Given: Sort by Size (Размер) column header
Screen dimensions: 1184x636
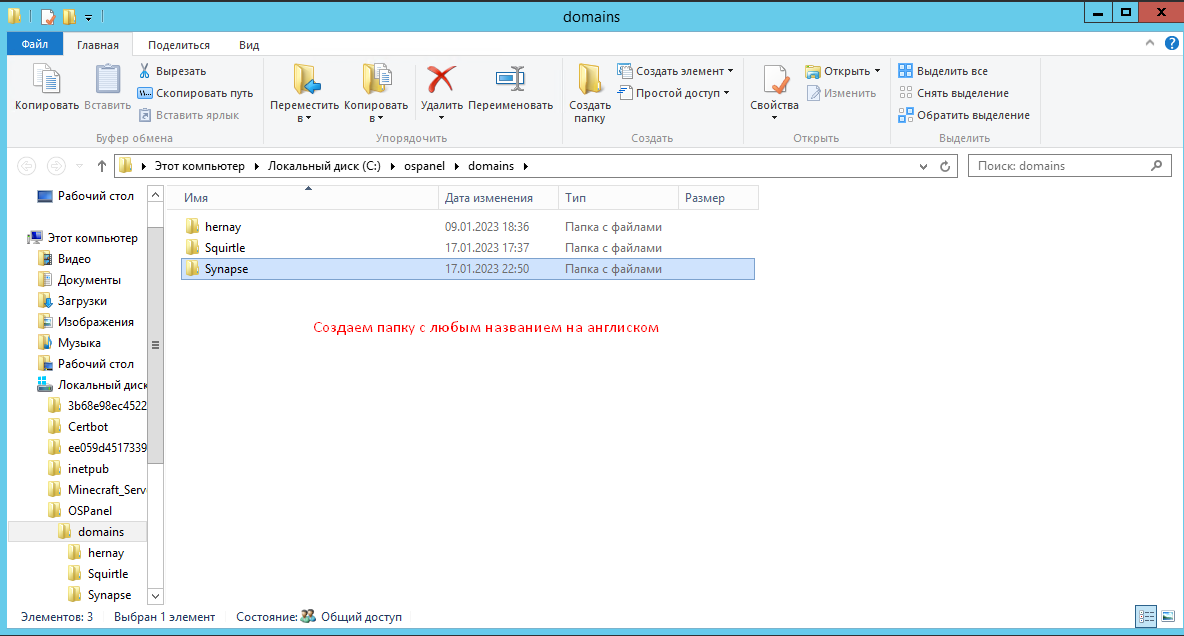Looking at the screenshot, I should 718,198.
